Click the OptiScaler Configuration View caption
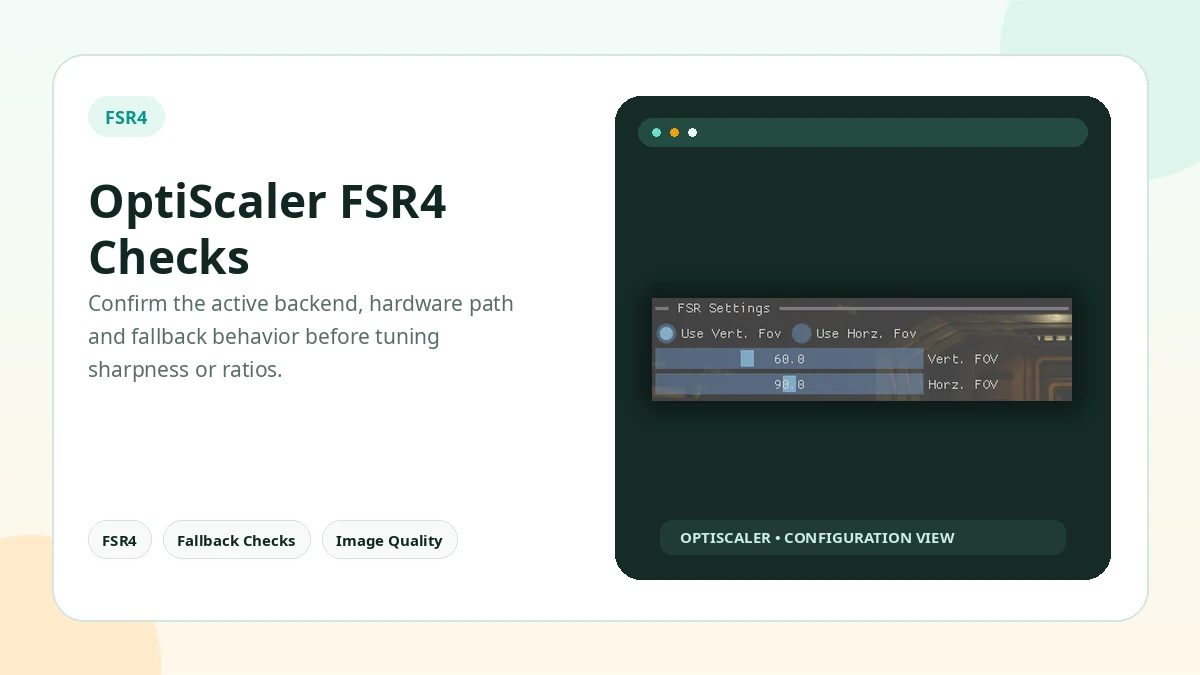This screenshot has height=675, width=1200. click(817, 538)
